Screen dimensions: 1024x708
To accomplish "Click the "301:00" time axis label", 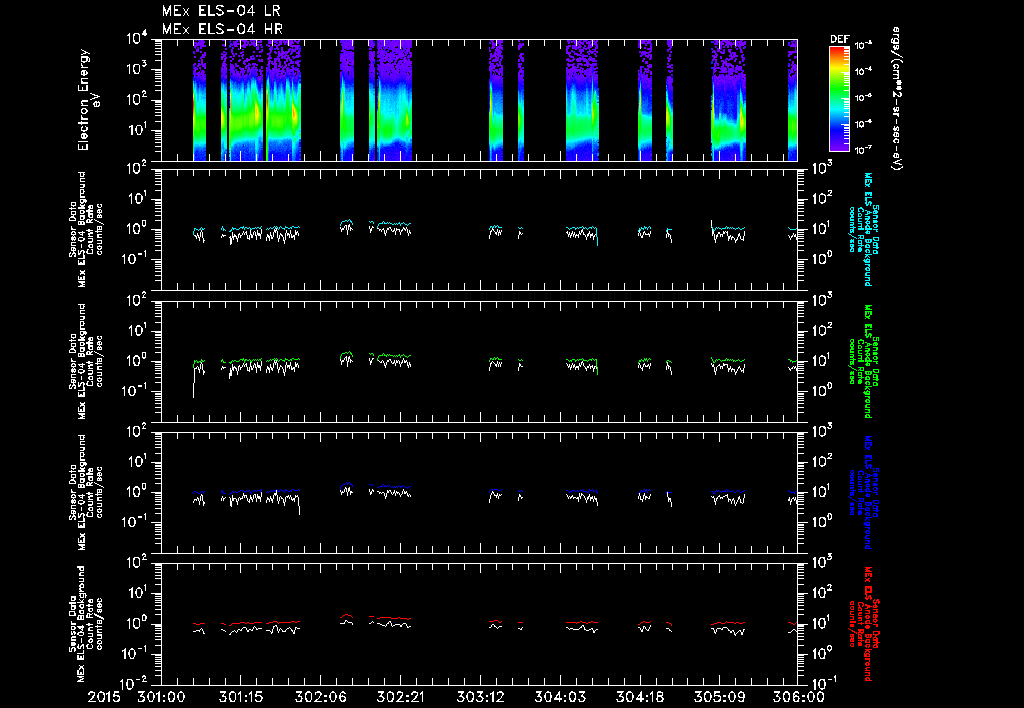I will (161, 698).
